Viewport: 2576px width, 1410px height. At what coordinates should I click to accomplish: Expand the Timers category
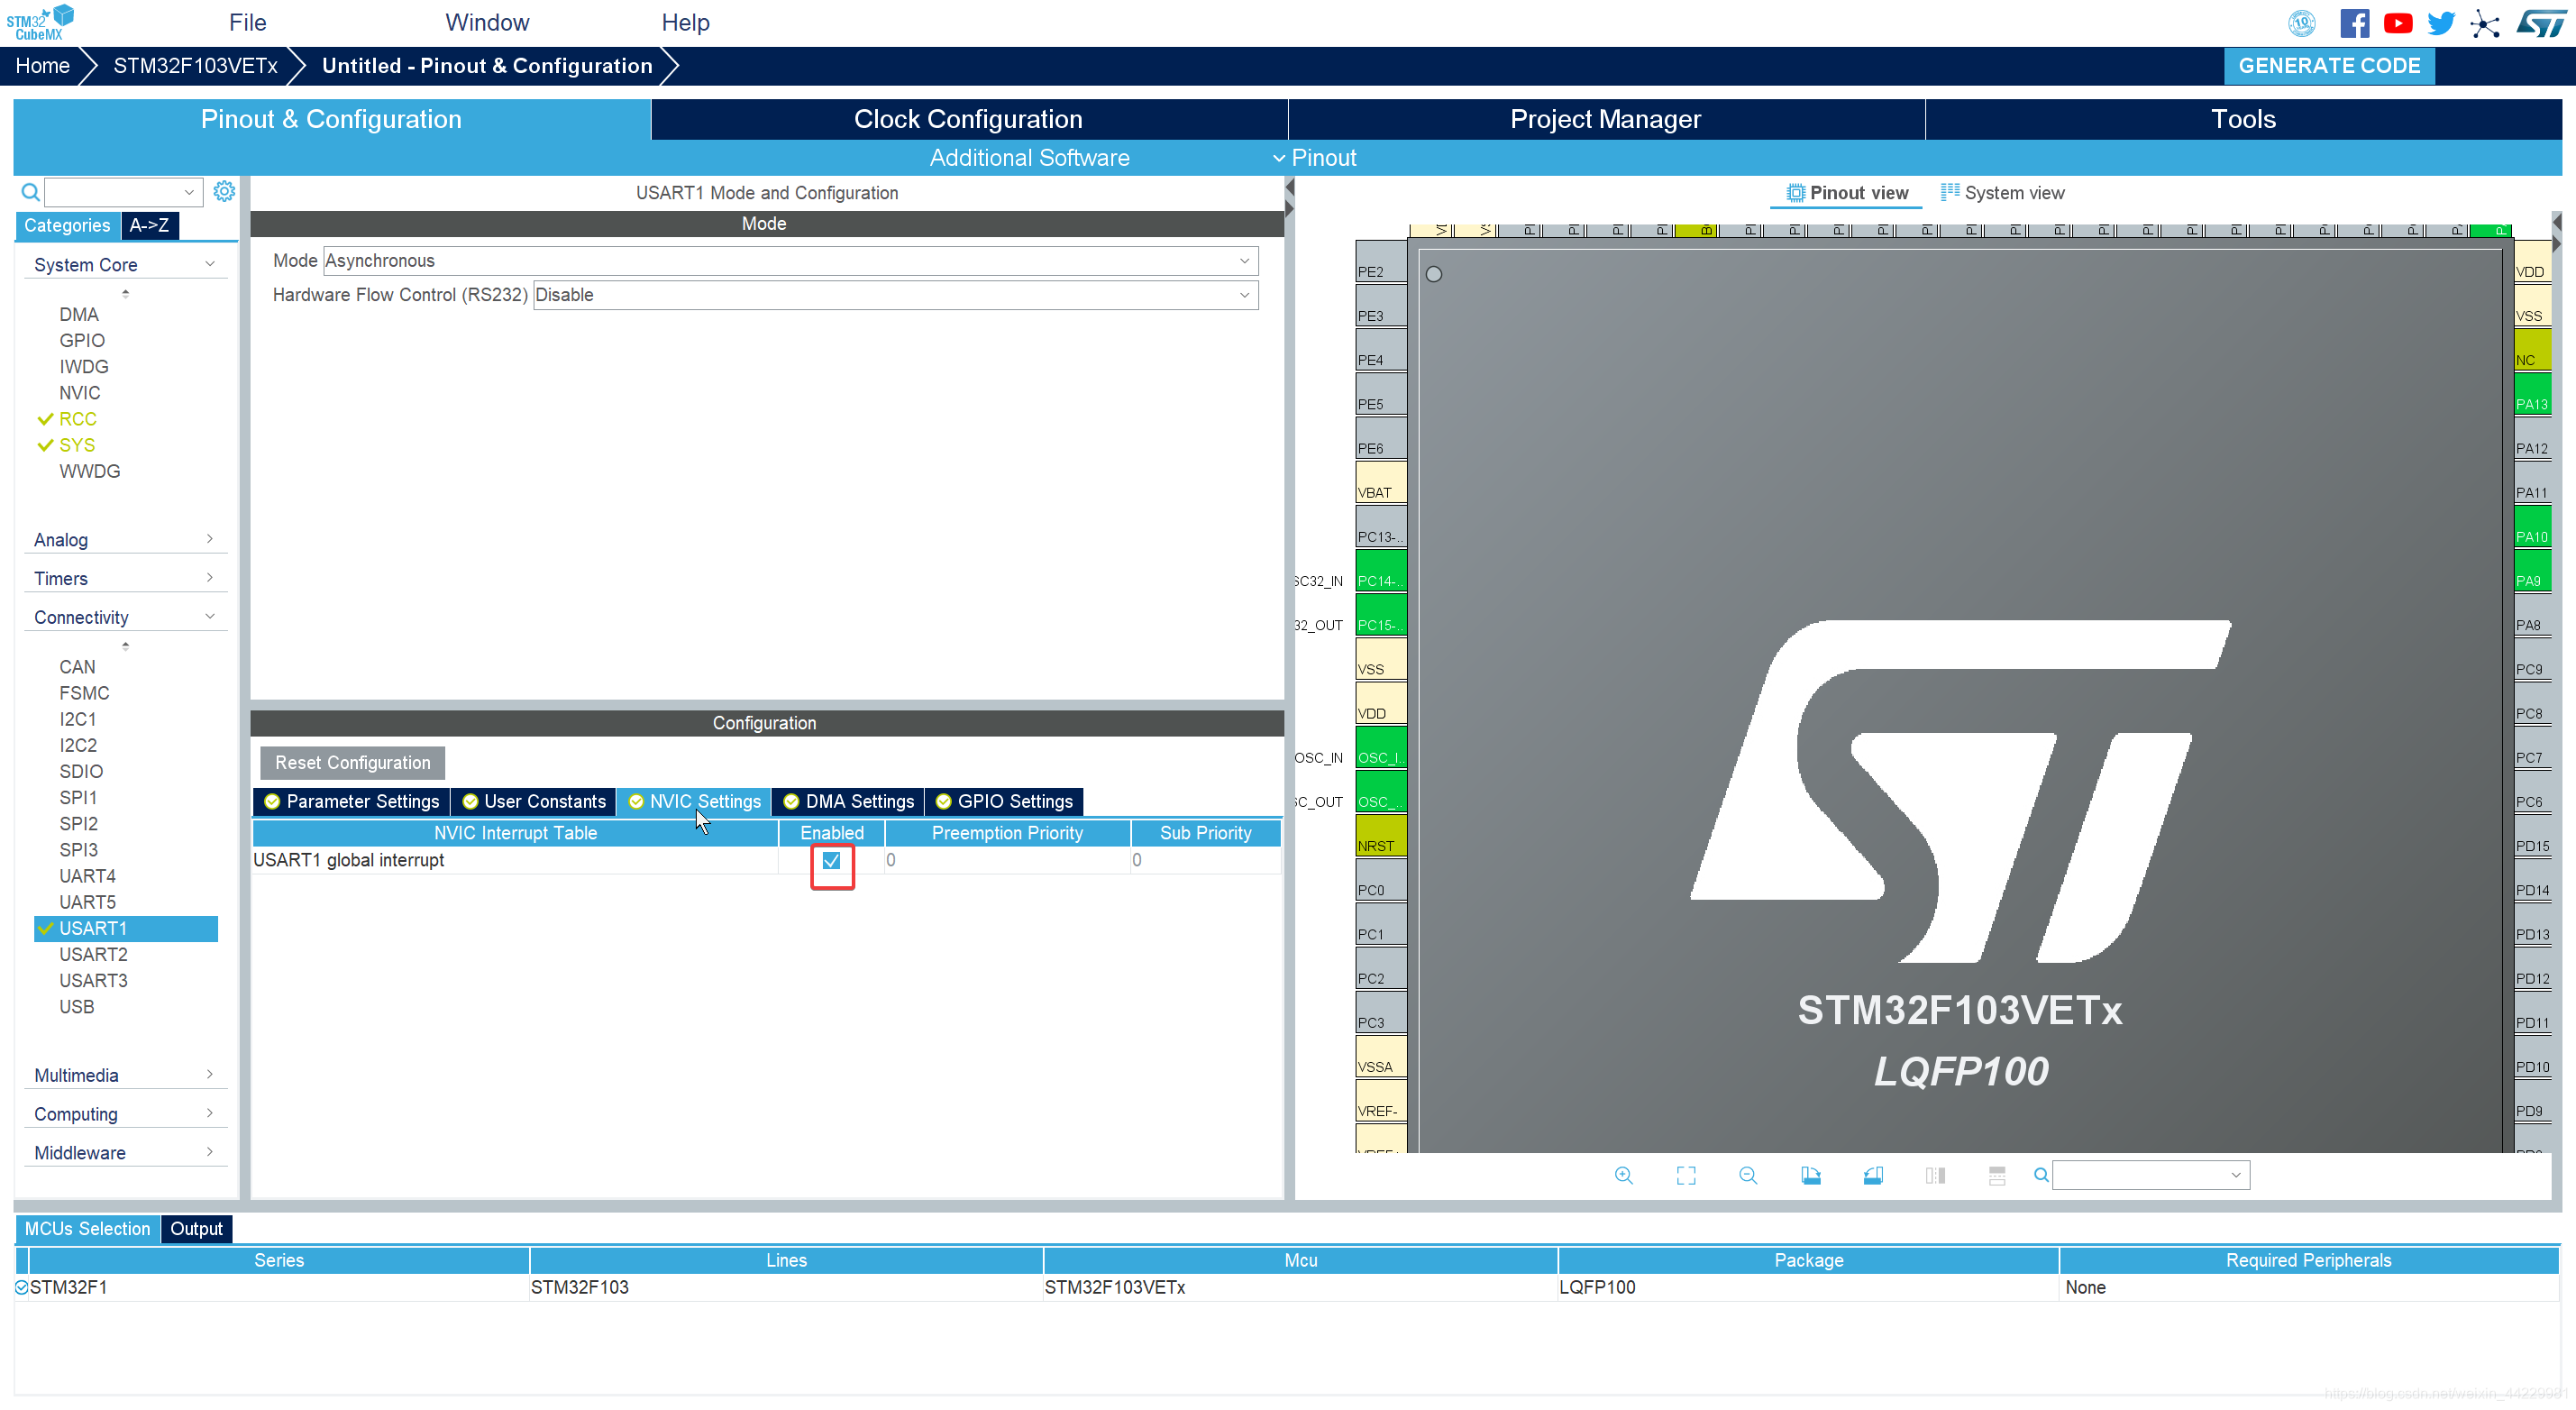click(124, 578)
